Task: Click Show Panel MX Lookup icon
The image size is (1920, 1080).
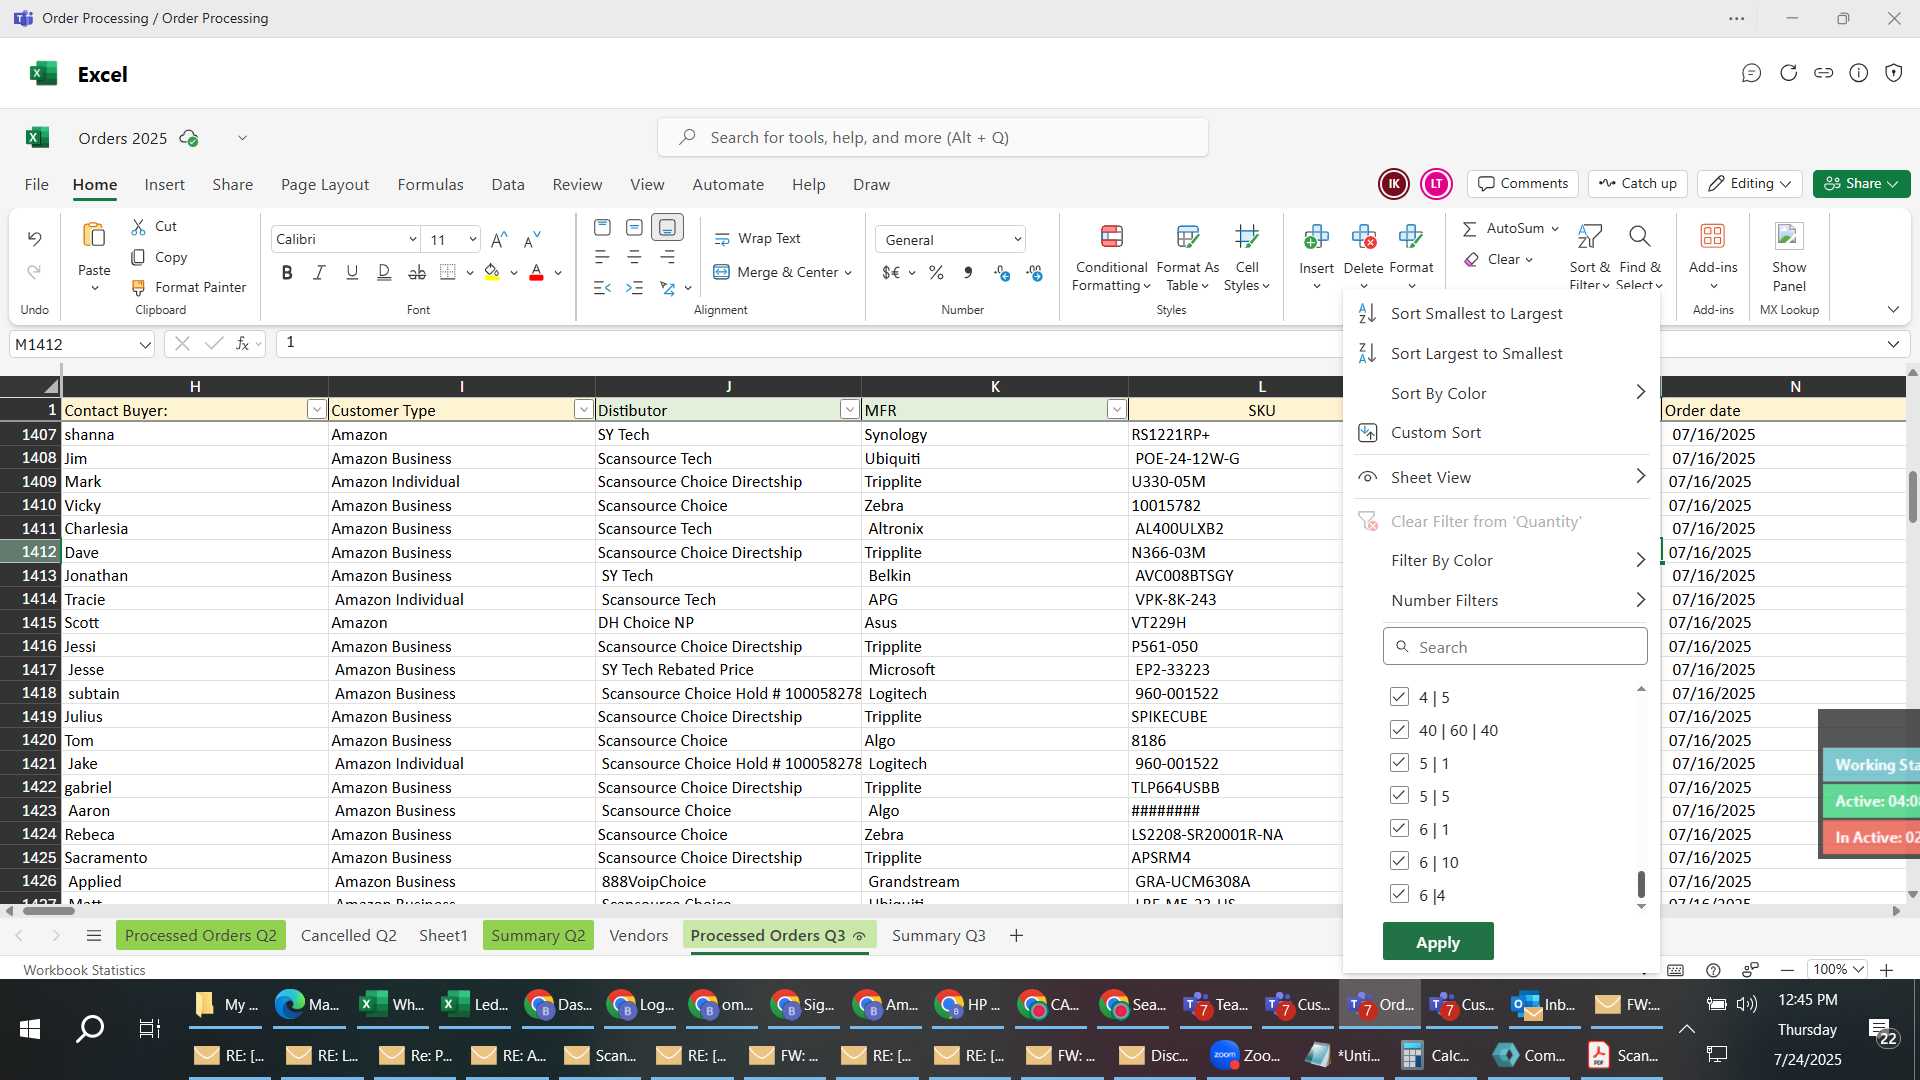Action: coord(1788,237)
